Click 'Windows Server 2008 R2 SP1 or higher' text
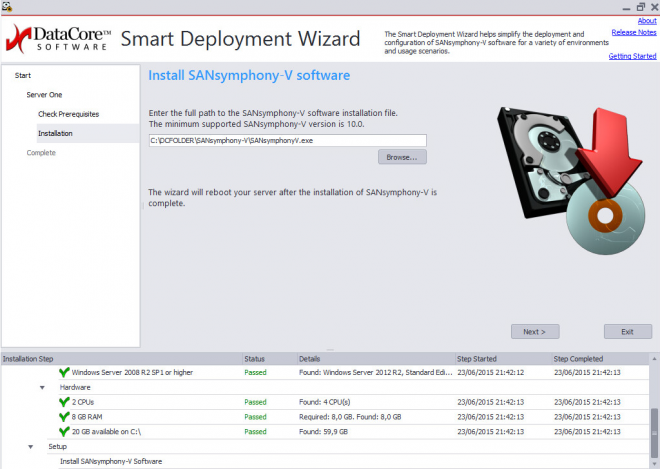 [x=132, y=372]
